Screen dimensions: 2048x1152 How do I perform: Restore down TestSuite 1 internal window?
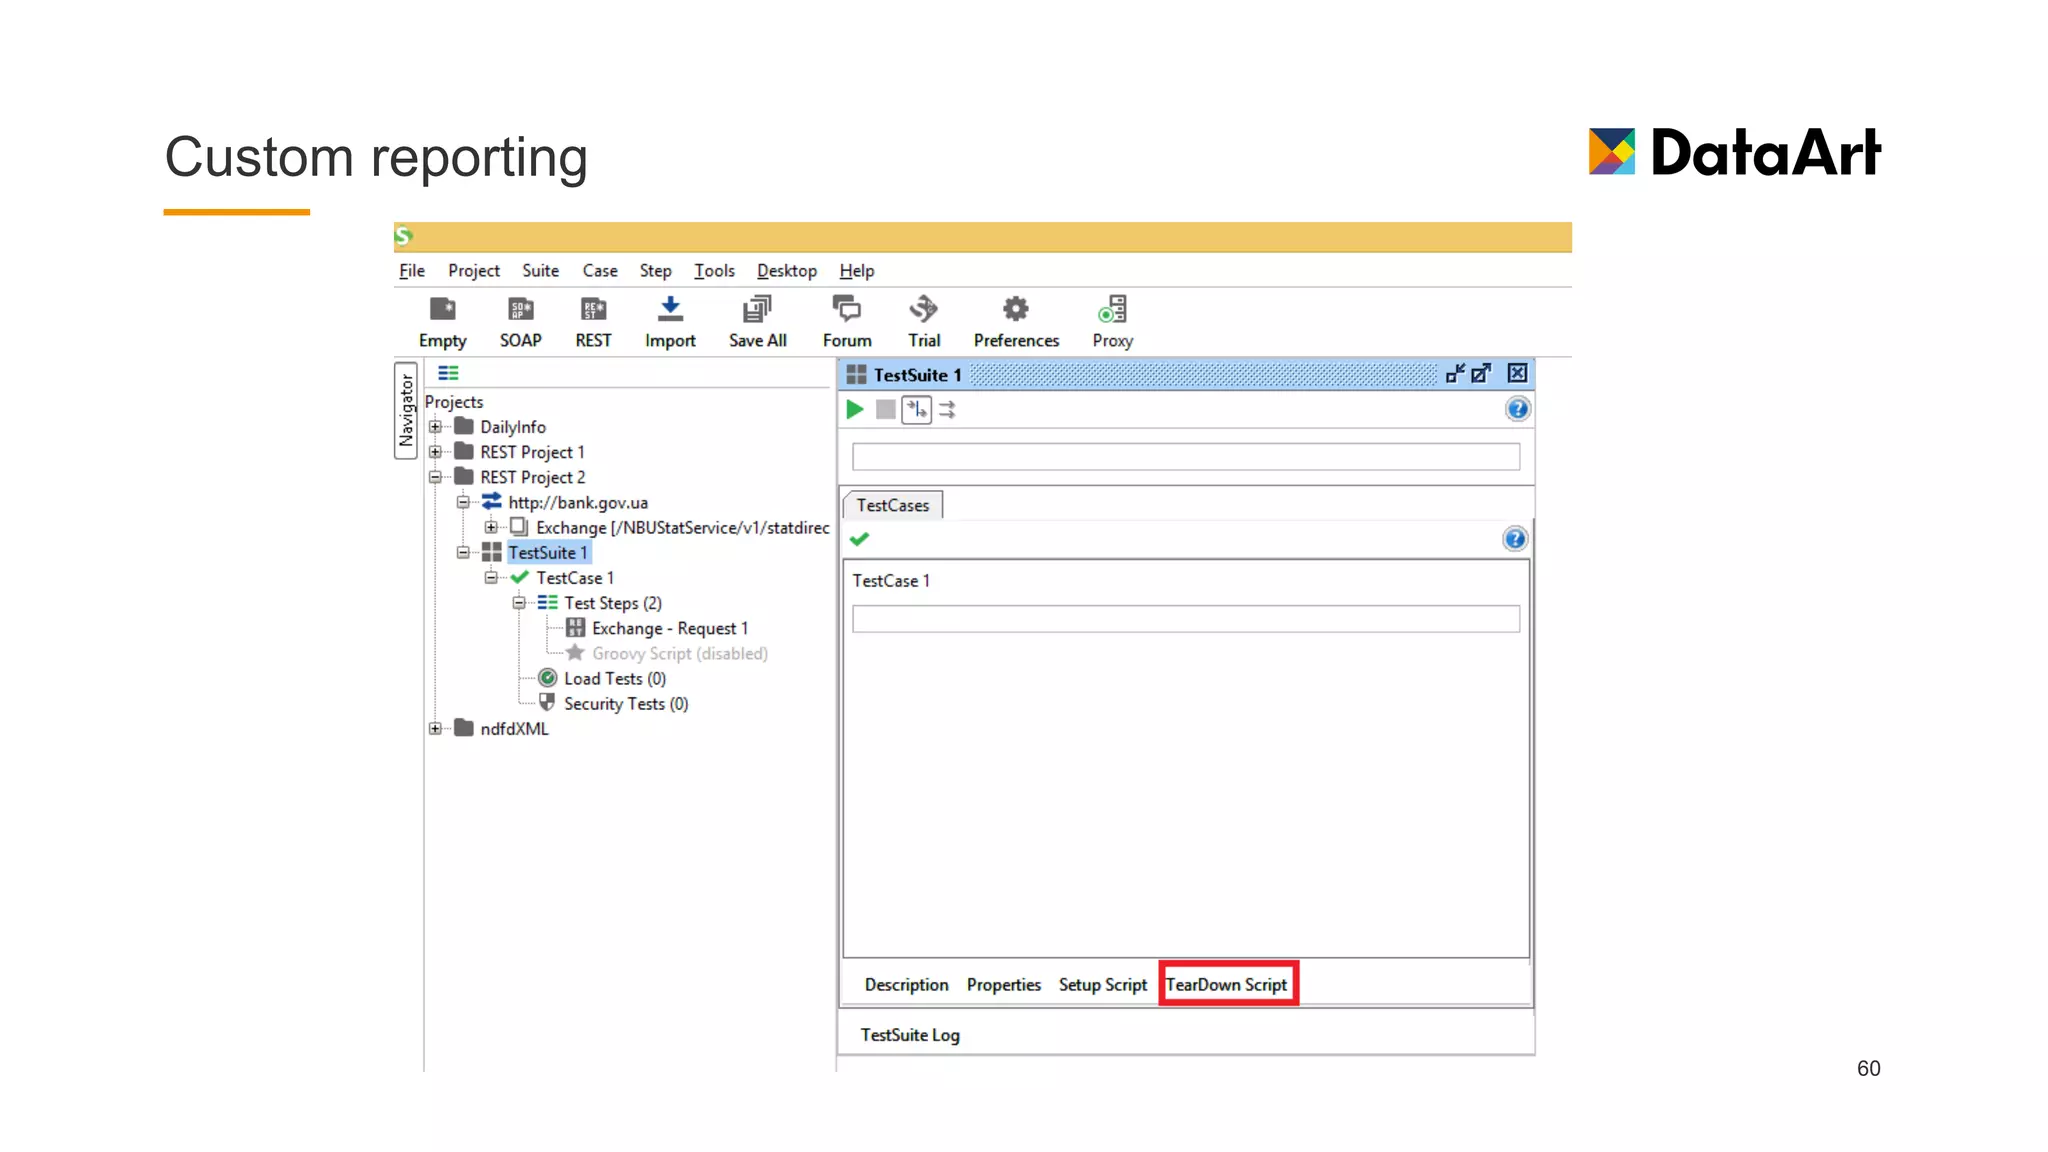(1455, 373)
